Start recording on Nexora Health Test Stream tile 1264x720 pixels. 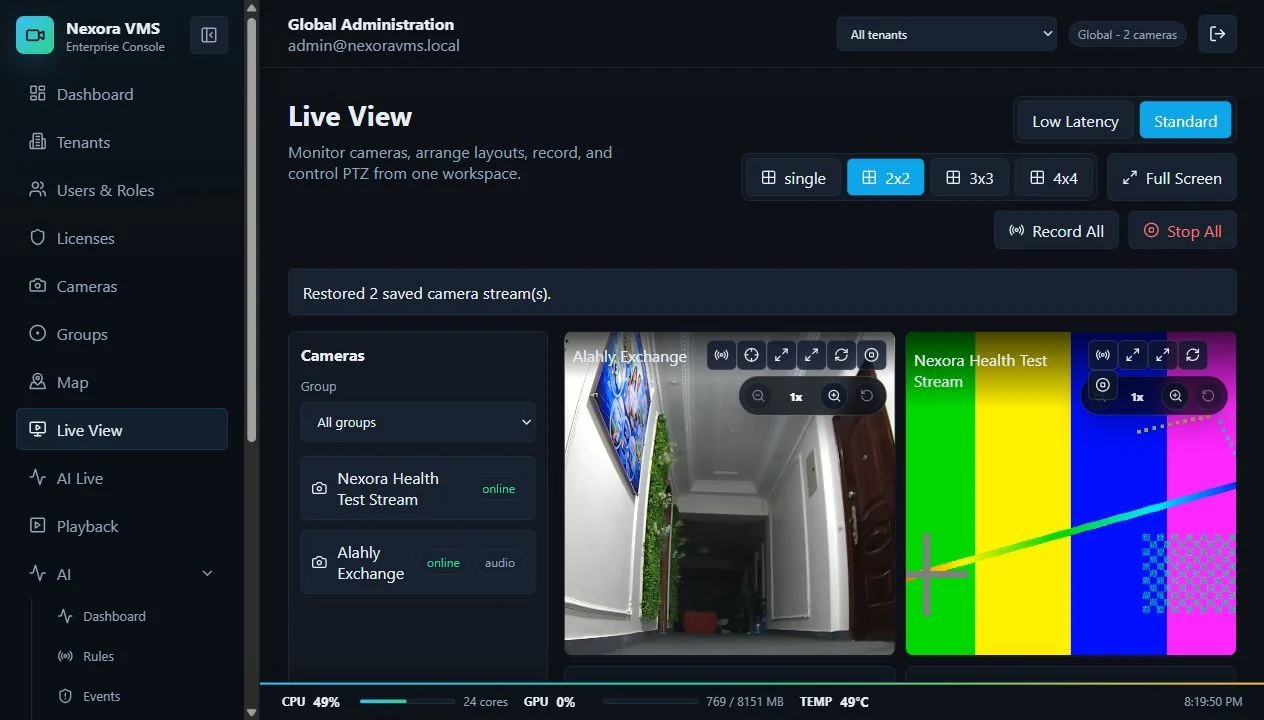click(x=1102, y=355)
